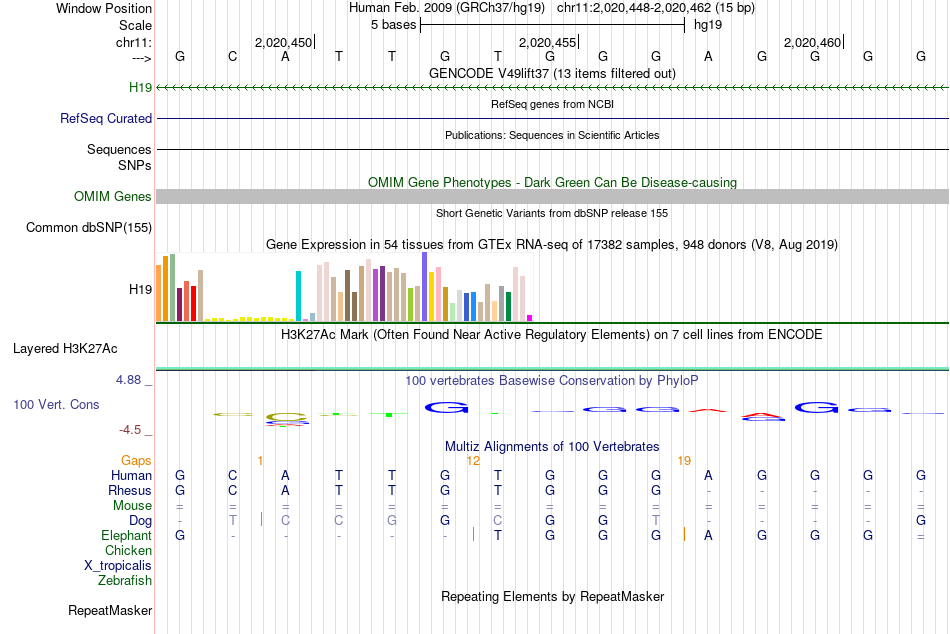Click the GTEx Gene Expression title text
Image resolution: width=950 pixels, height=634 pixels.
(552, 244)
